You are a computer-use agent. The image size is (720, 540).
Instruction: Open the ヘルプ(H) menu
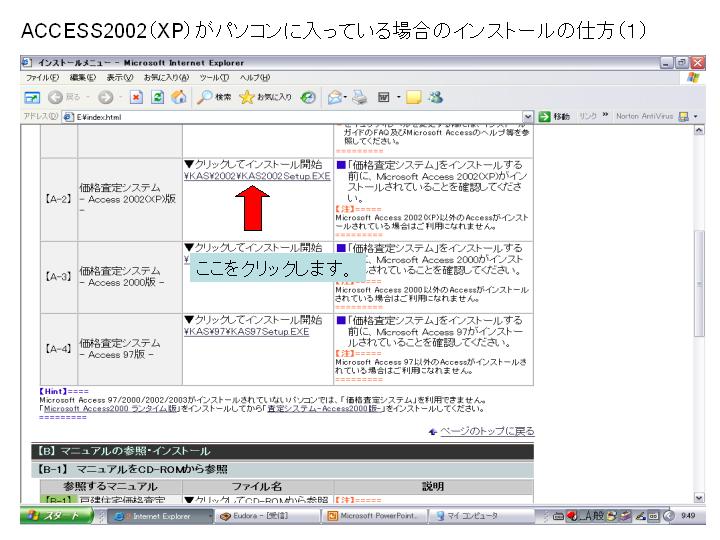(255, 78)
